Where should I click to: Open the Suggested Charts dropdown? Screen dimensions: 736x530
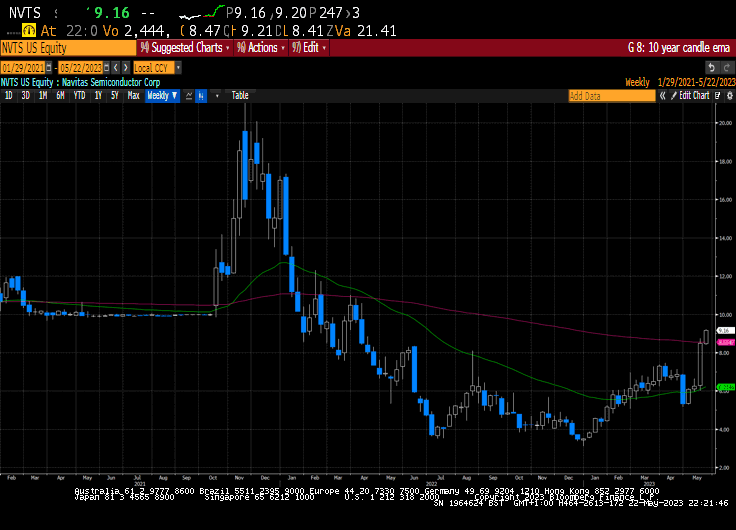pyautogui.click(x=185, y=47)
